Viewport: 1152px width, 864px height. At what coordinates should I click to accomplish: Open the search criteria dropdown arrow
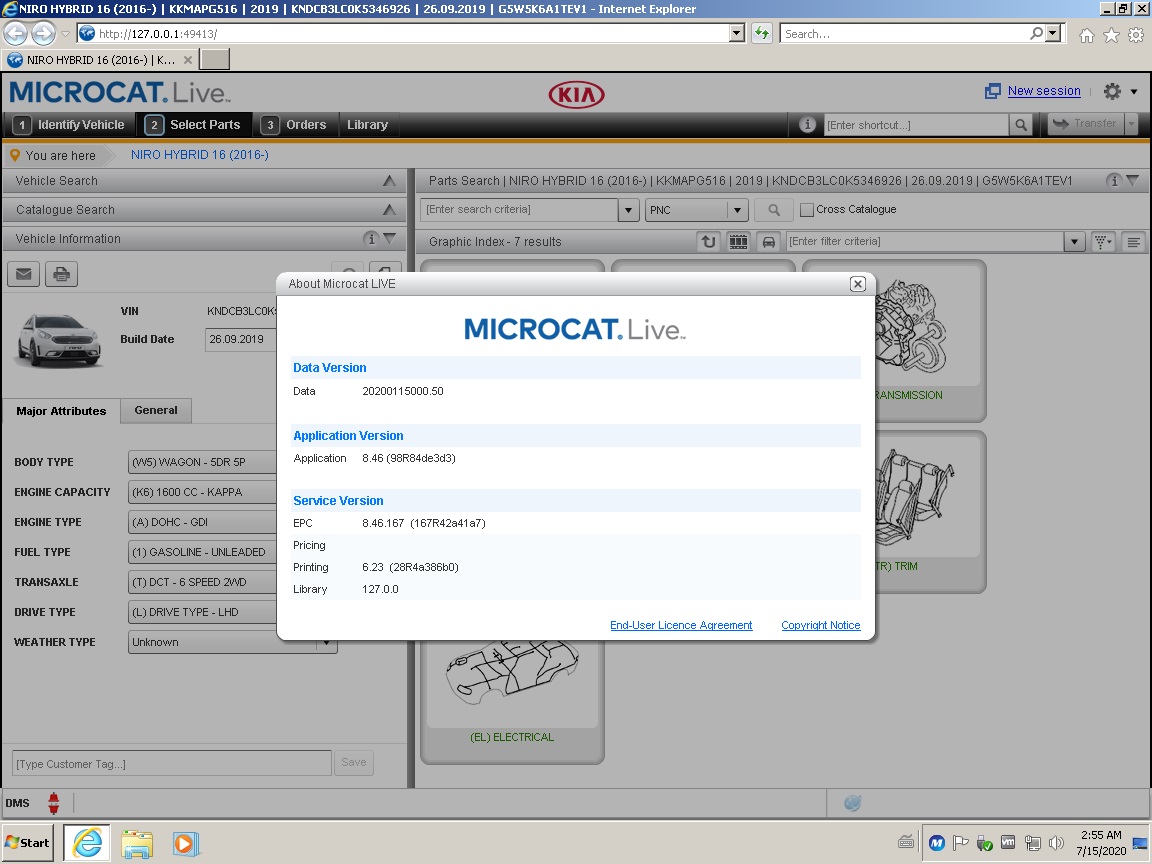628,210
